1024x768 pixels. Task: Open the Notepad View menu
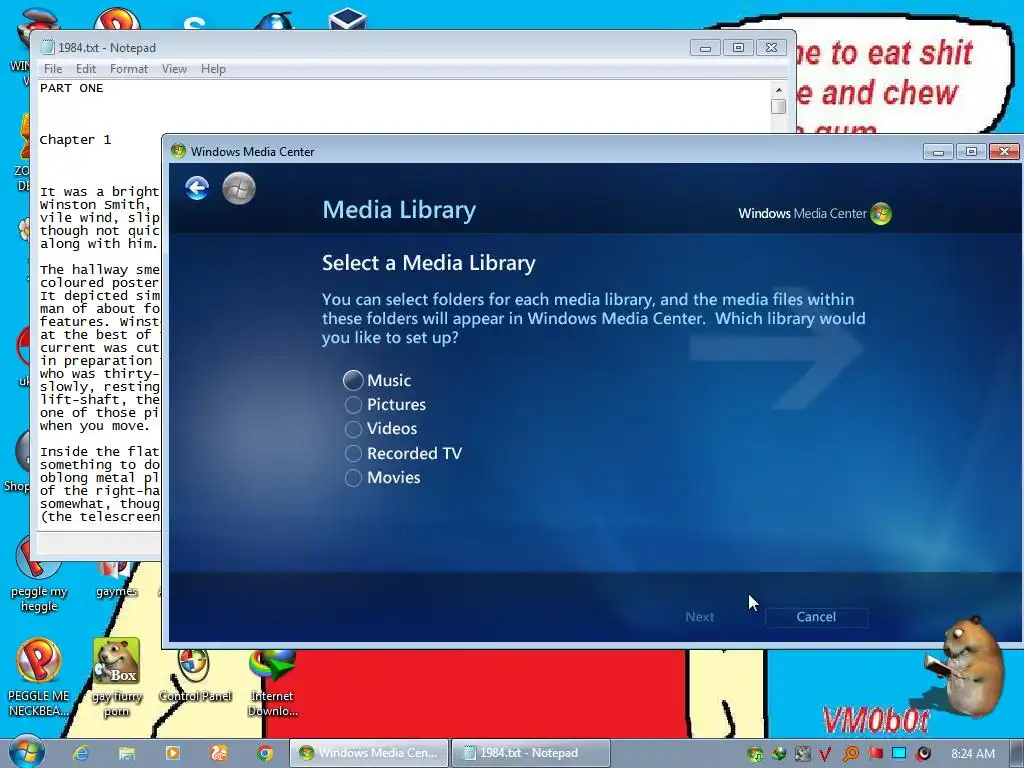point(174,69)
